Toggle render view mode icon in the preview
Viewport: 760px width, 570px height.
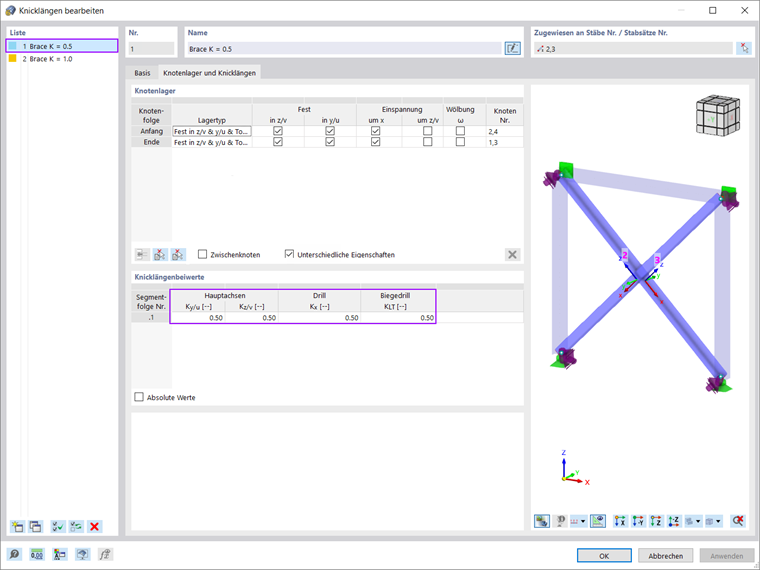542,521
